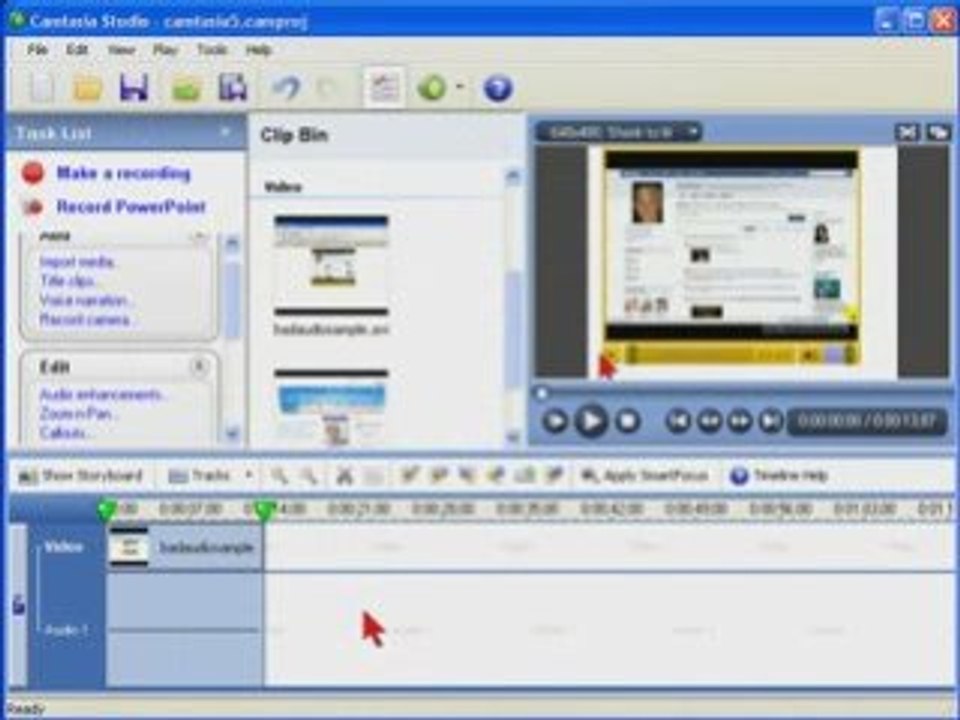Click the Make a recording link
This screenshot has height=720, width=960.
pyautogui.click(x=124, y=173)
